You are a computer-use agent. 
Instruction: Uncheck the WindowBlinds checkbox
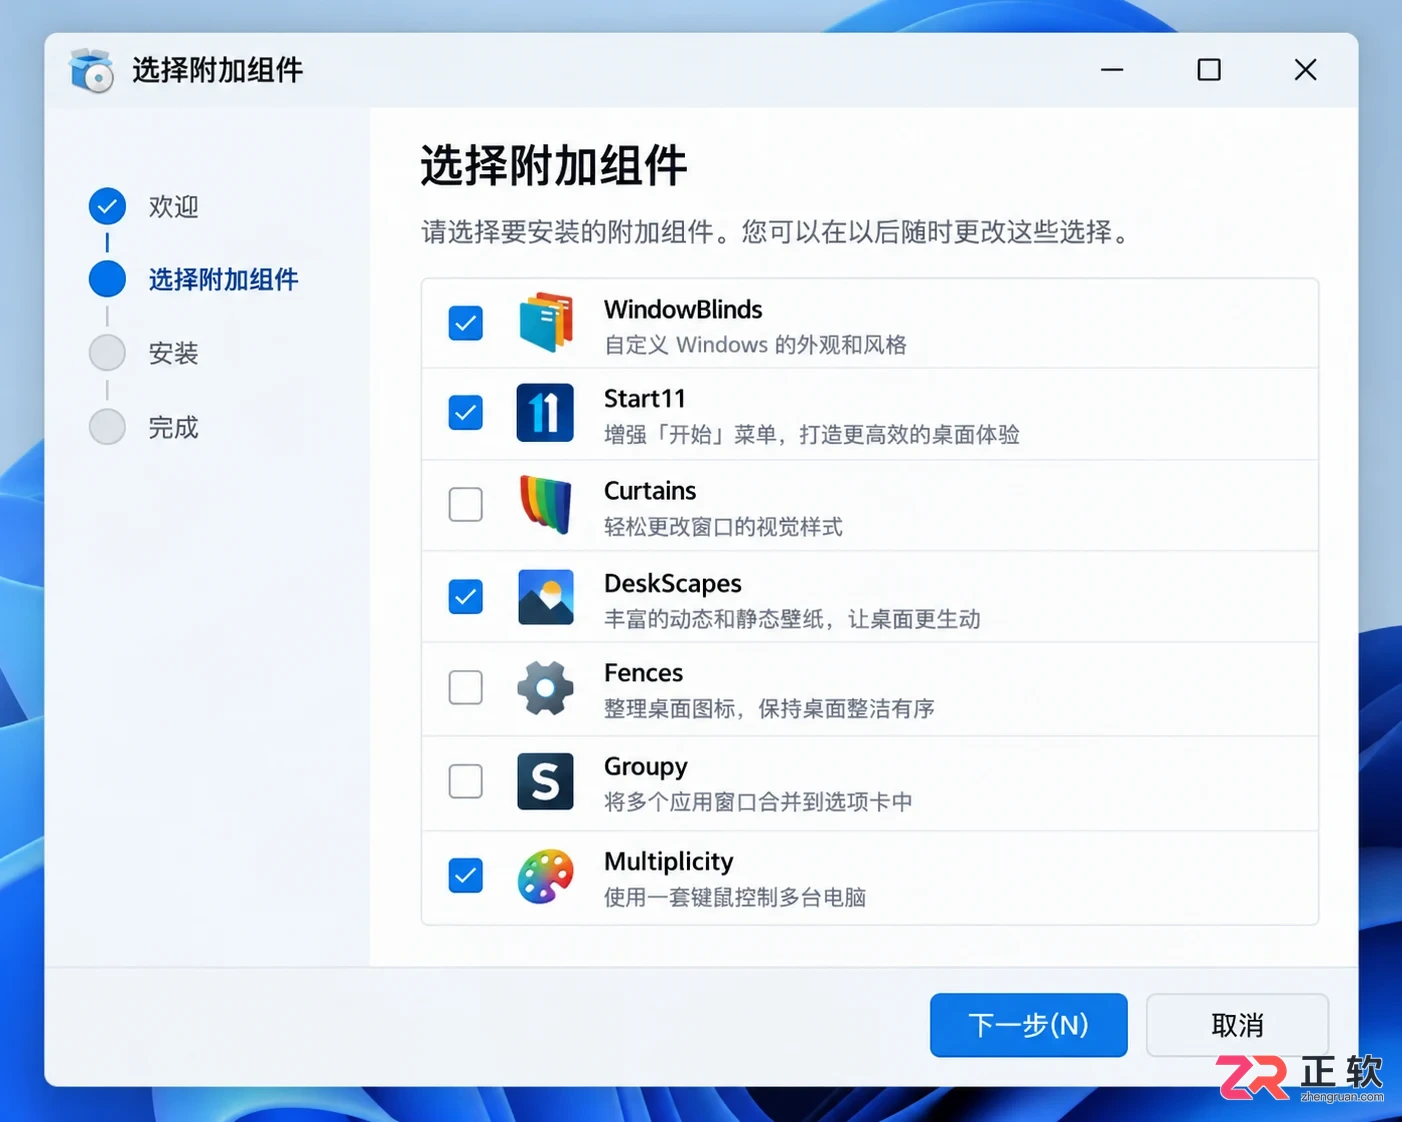coord(465,323)
